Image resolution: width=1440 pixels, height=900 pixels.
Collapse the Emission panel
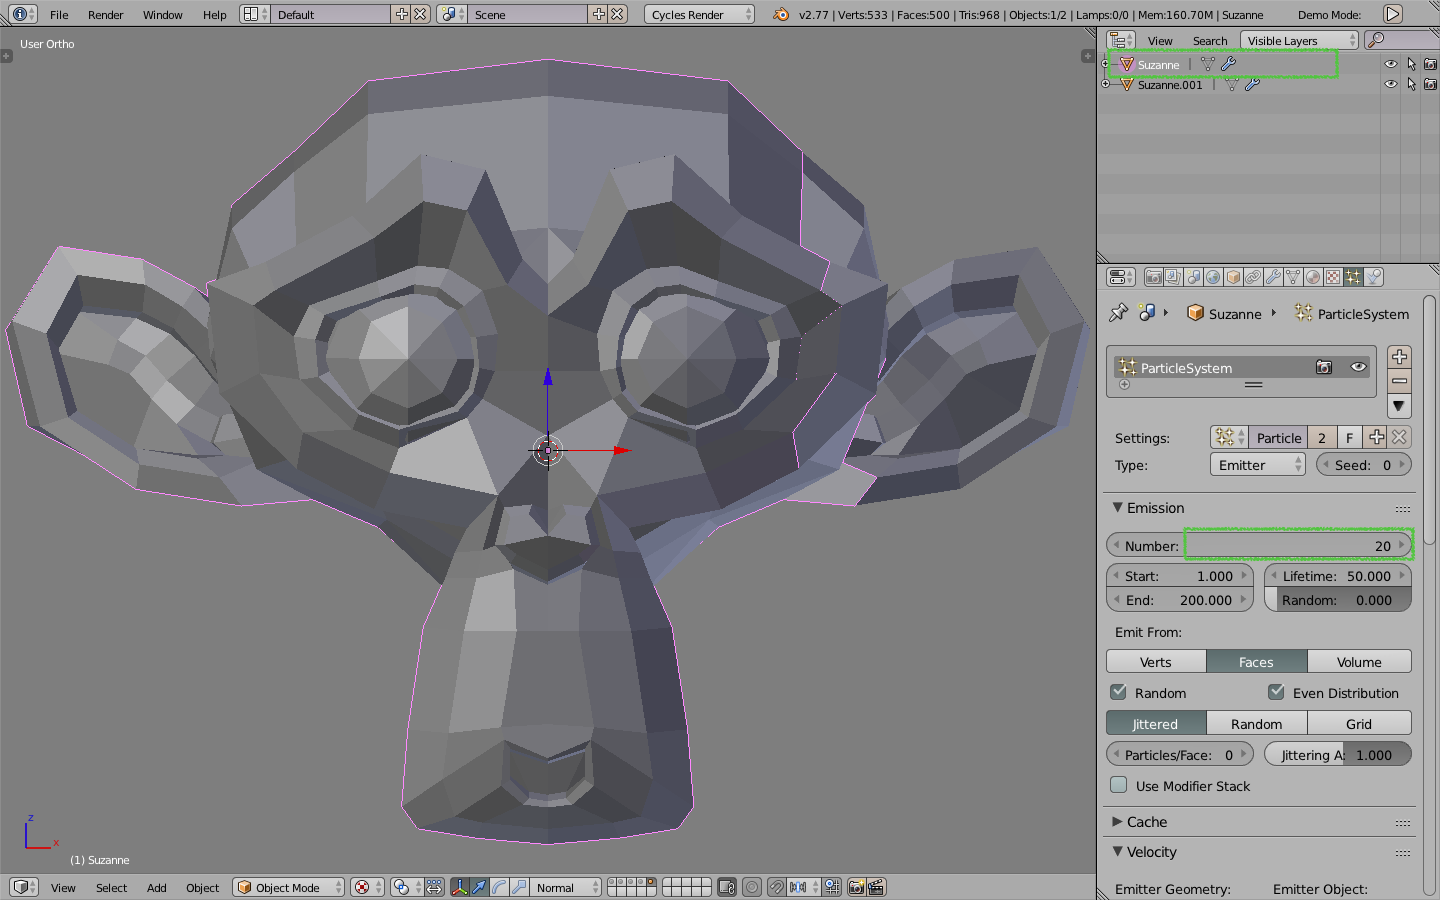[1118, 508]
